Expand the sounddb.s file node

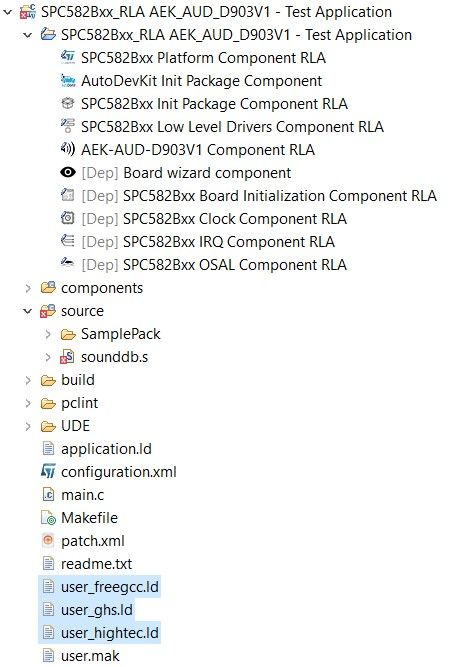pos(48,357)
